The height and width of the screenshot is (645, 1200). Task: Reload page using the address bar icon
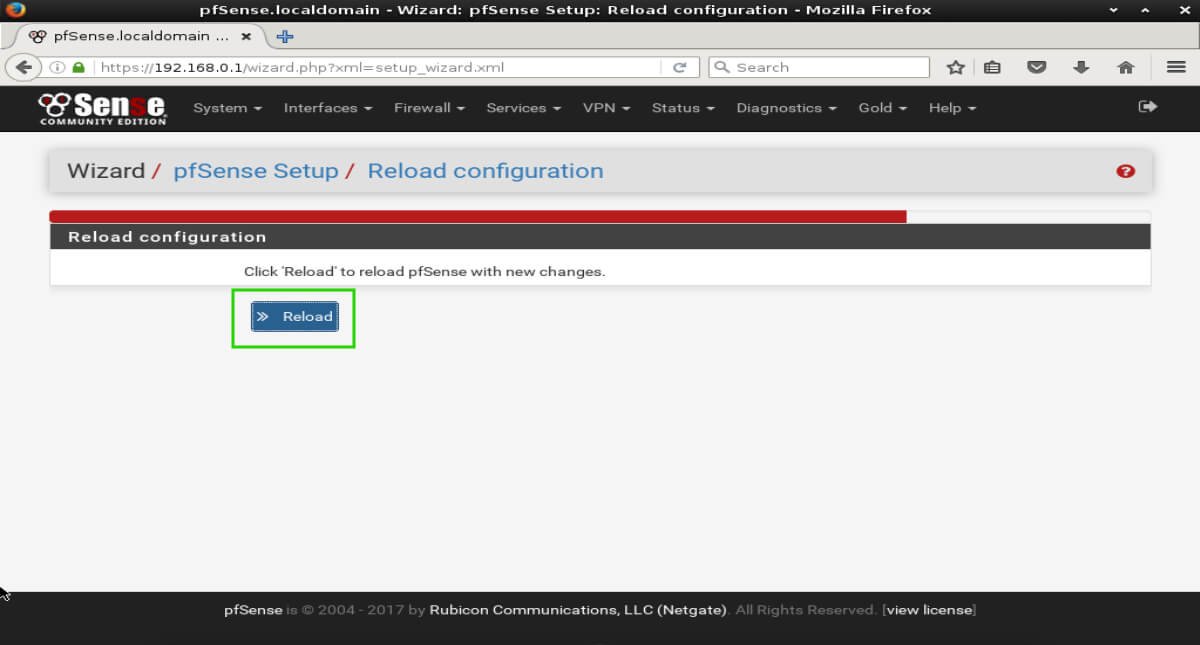[679, 67]
